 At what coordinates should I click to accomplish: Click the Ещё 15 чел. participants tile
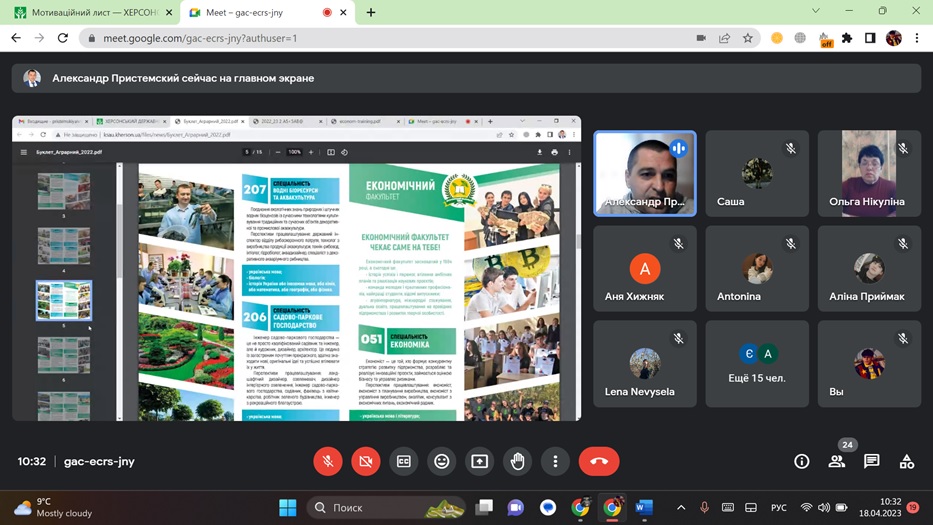coord(757,365)
